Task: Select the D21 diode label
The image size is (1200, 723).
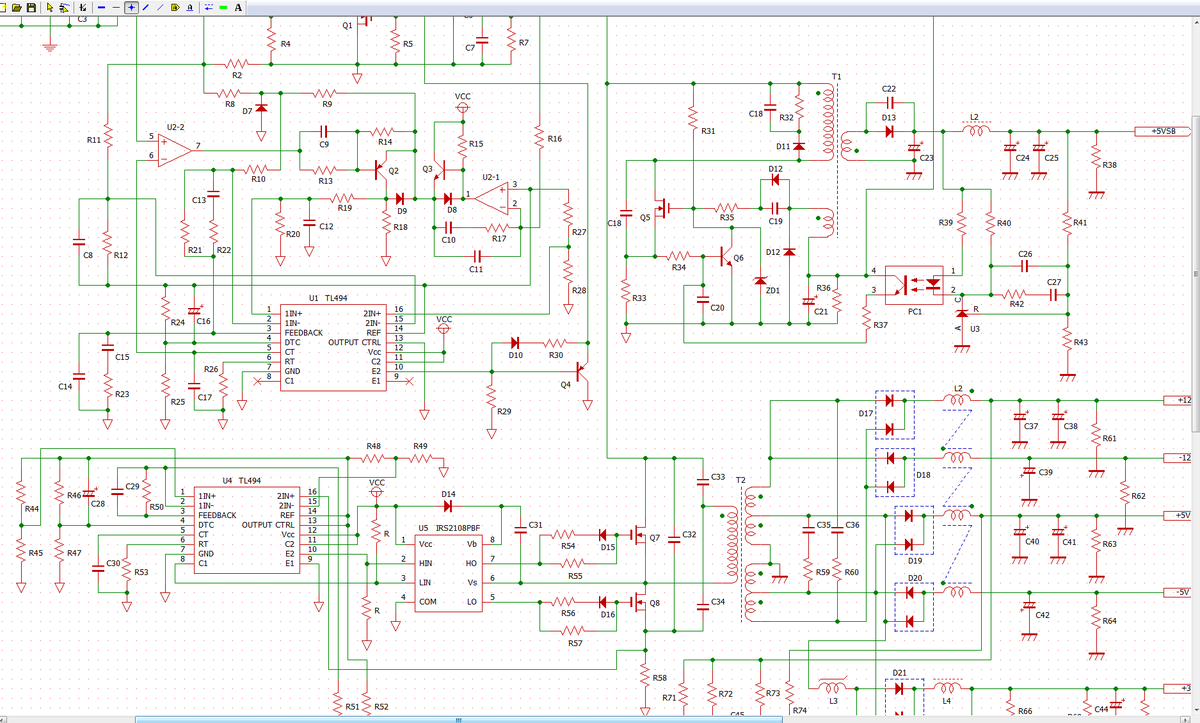Action: click(898, 673)
